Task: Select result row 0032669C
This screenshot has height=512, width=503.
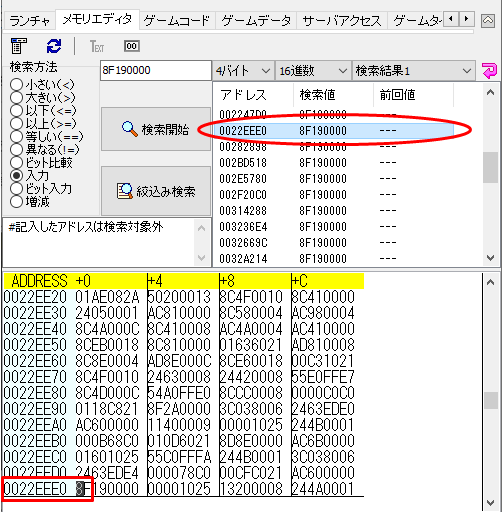Action: 333,243
